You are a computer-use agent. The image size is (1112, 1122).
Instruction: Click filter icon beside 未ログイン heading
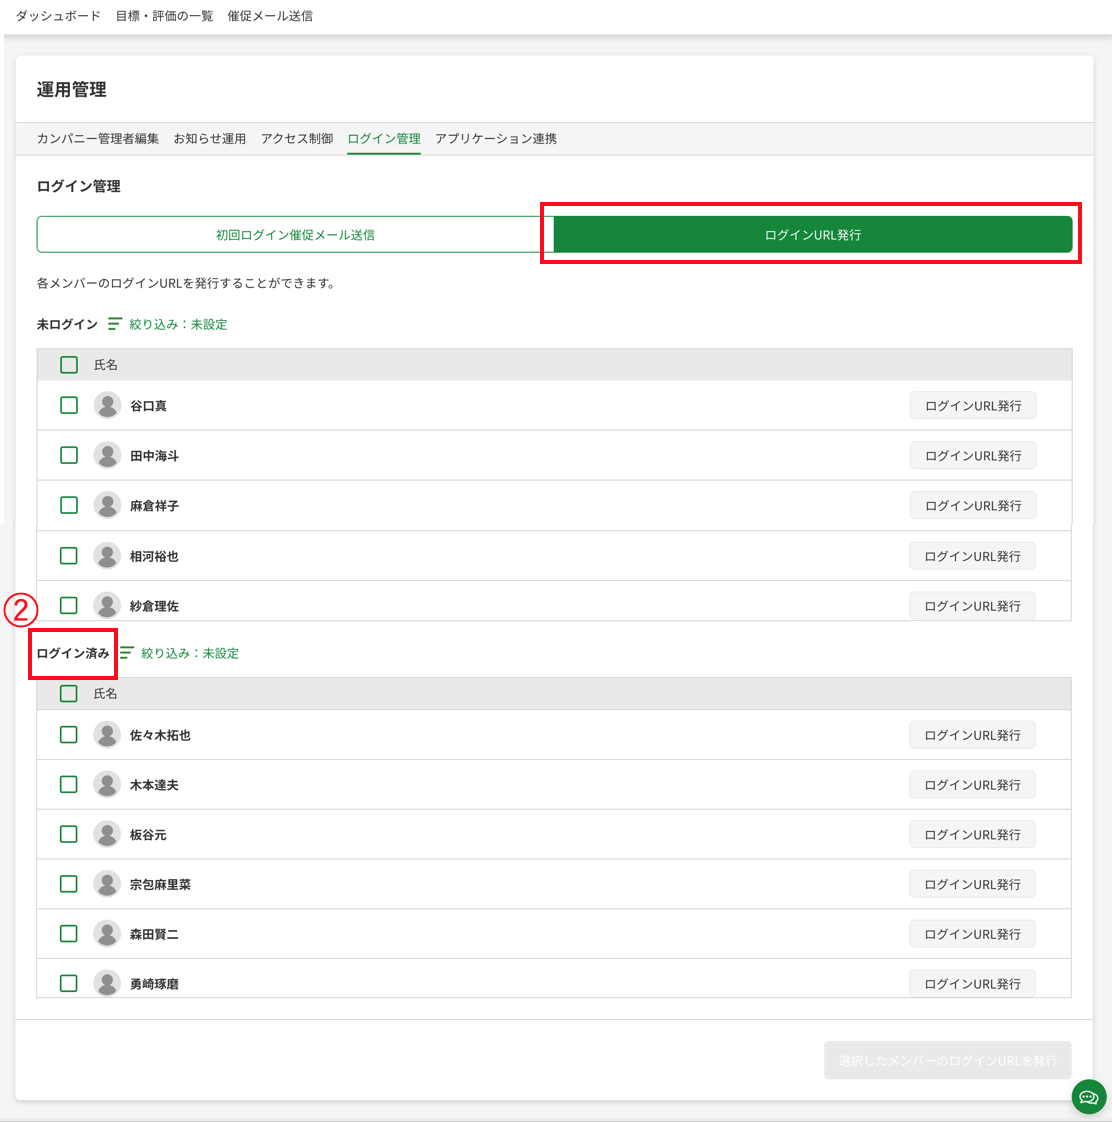(114, 324)
